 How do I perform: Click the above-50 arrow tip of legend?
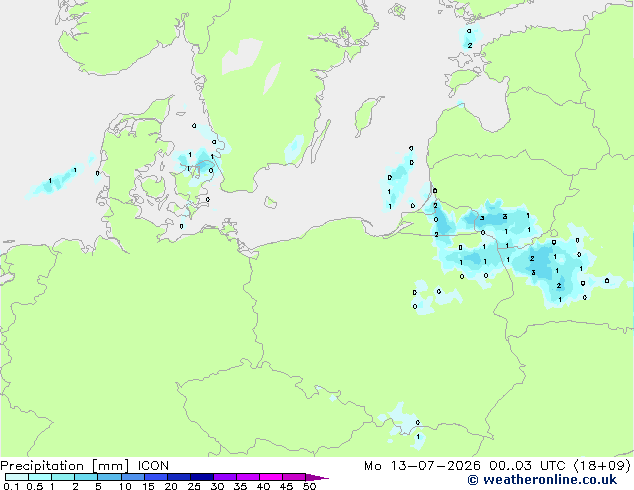pyautogui.click(x=317, y=477)
